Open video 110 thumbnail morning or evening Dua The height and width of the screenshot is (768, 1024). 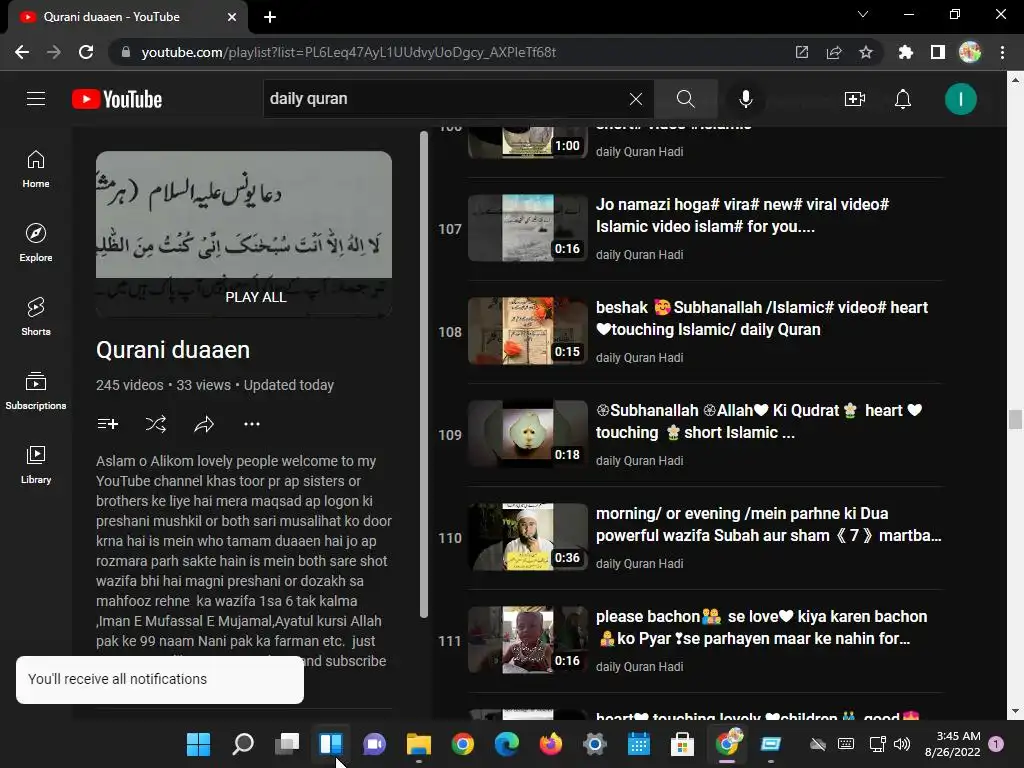coord(528,537)
